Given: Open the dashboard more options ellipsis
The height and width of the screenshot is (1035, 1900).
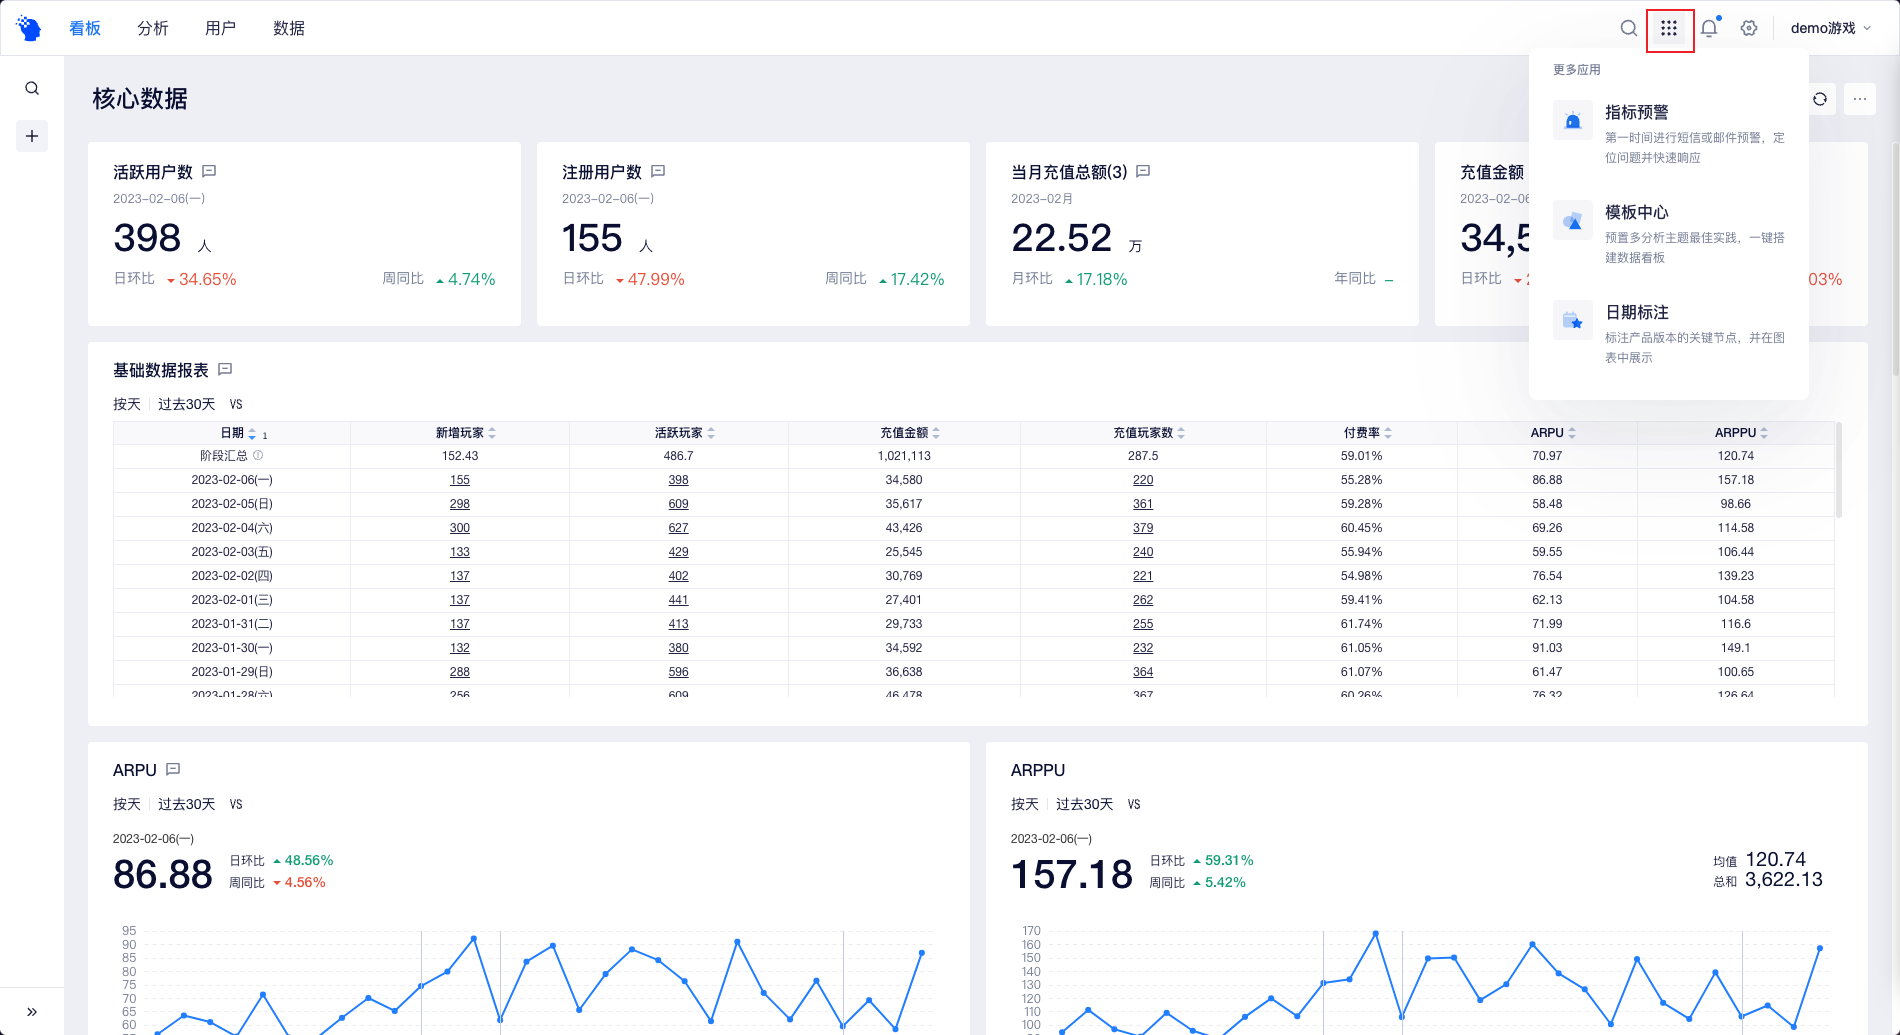Looking at the screenshot, I should point(1860,99).
